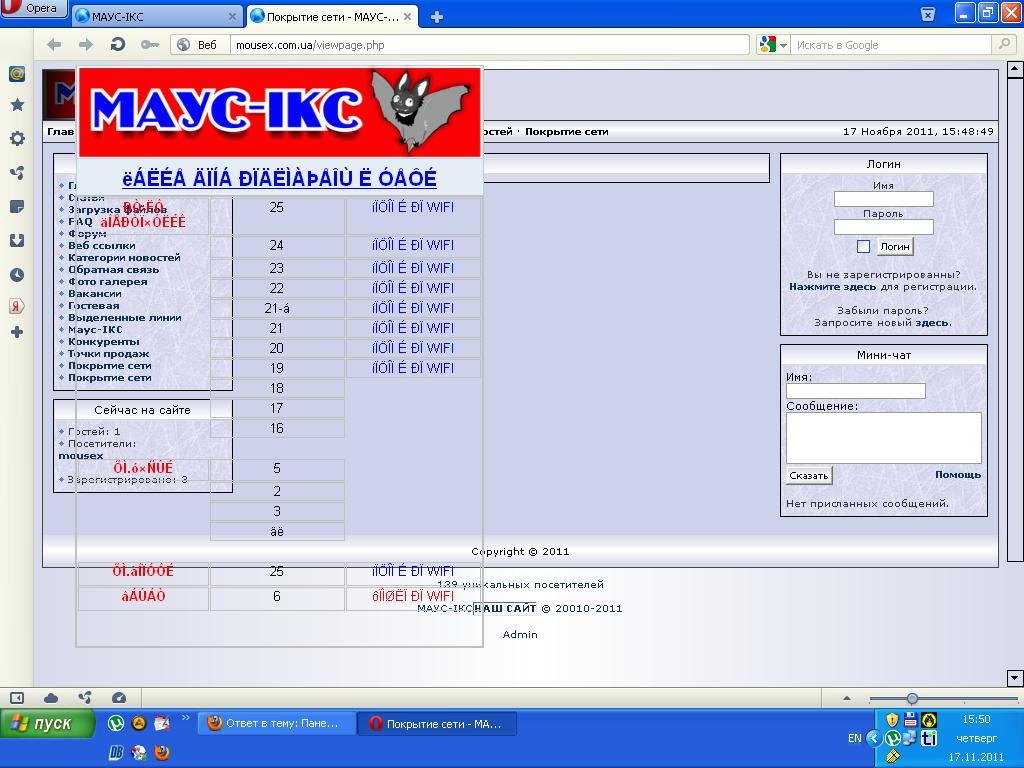Close the МАУС-ІКС tab
Image resolution: width=1024 pixels, height=768 pixels.
[x=232, y=16]
